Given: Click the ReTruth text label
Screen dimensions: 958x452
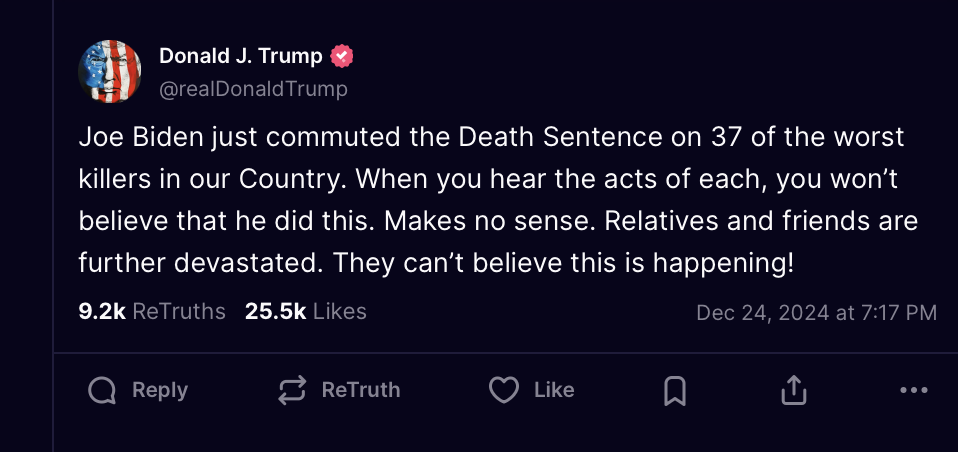Looking at the screenshot, I should pos(361,390).
